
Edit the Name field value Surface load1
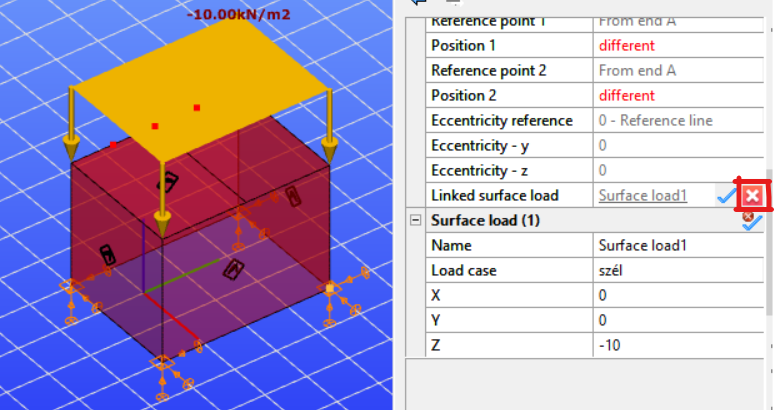[678, 245]
